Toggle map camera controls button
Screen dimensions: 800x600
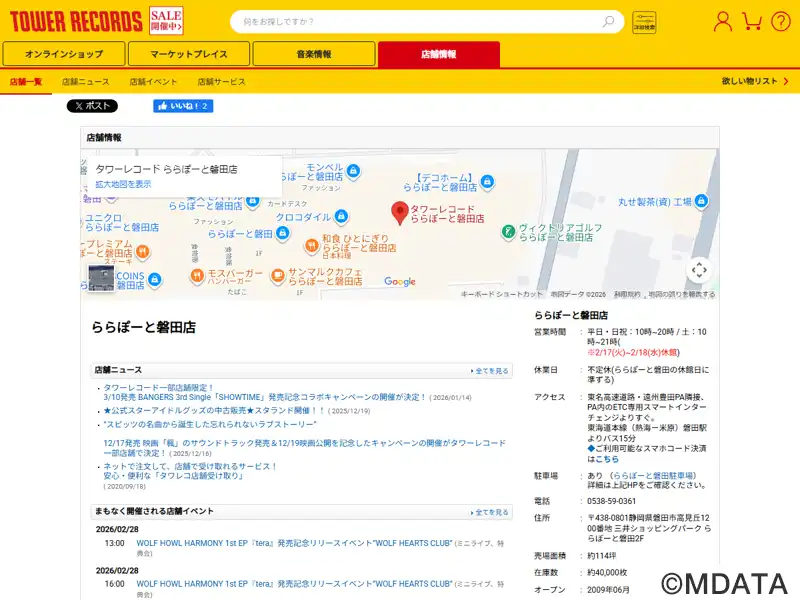(699, 269)
